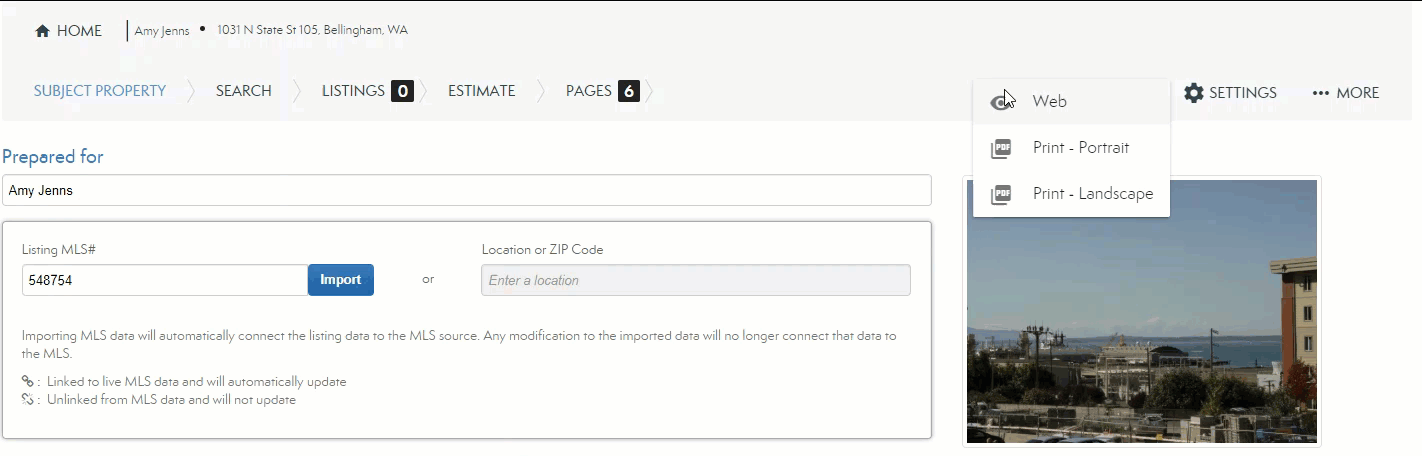This screenshot has height=456, width=1422.
Task: Open the Search step
Action: 243,91
